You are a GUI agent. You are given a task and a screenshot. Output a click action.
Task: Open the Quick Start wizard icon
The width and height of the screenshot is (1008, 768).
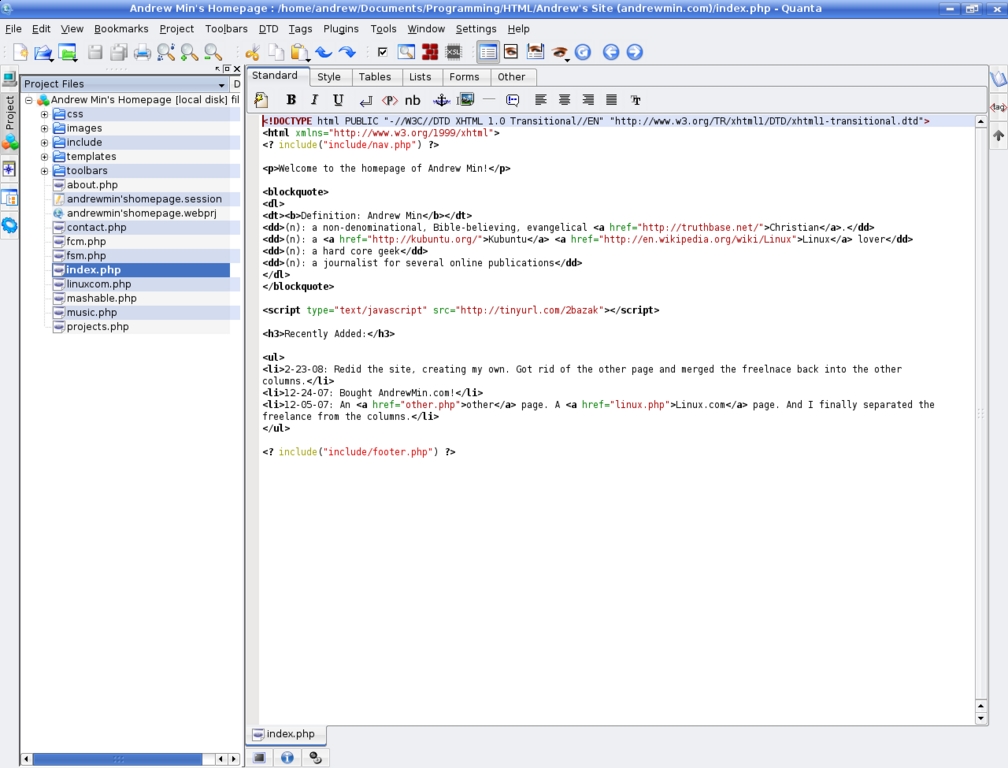260,100
